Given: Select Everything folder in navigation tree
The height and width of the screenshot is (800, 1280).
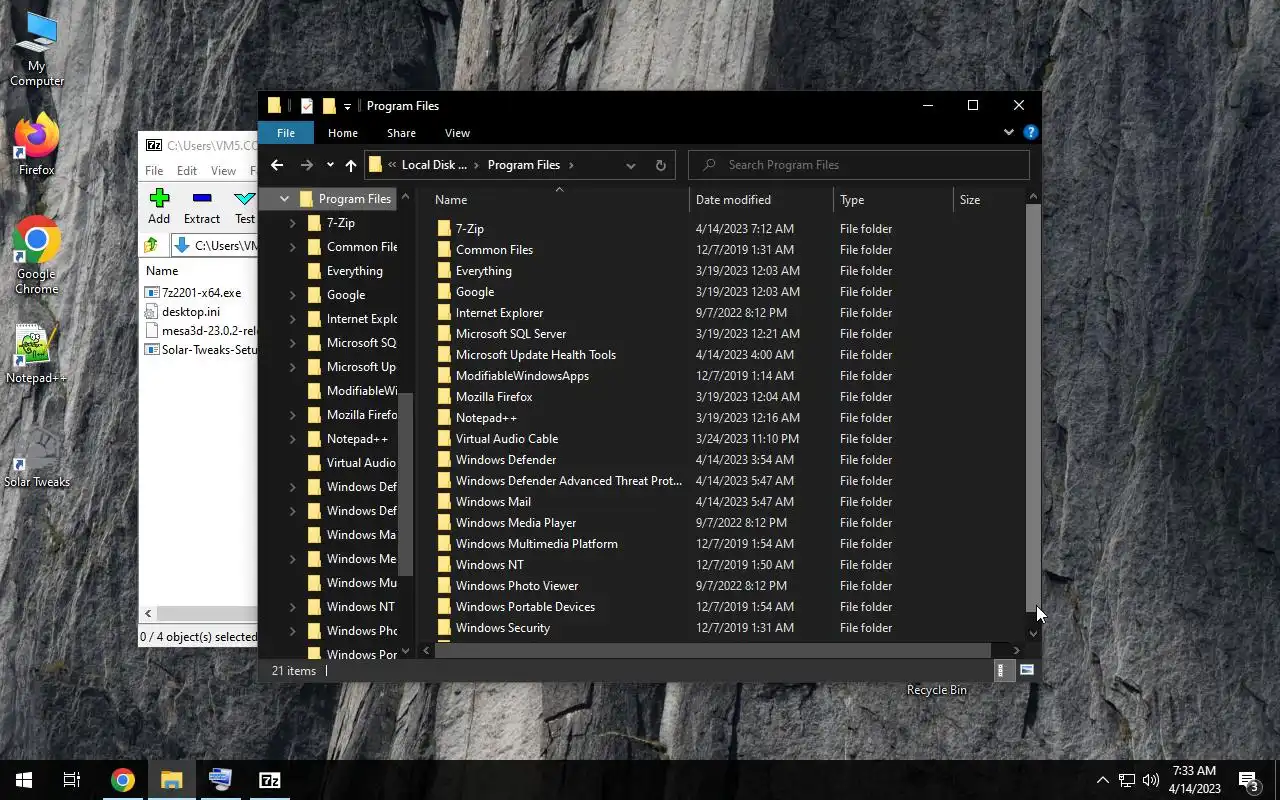Looking at the screenshot, I should [x=354, y=271].
